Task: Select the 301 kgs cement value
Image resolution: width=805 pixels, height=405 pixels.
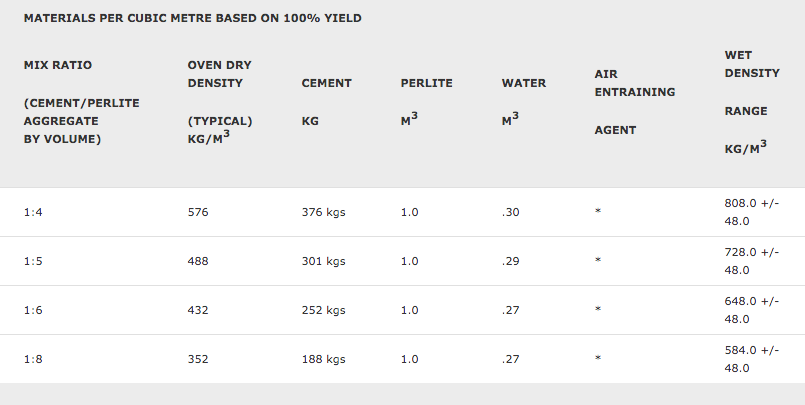Action: click(323, 261)
